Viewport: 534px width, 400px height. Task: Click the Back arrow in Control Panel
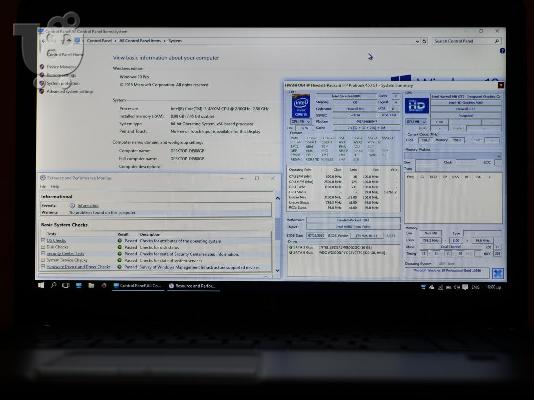coord(43,41)
